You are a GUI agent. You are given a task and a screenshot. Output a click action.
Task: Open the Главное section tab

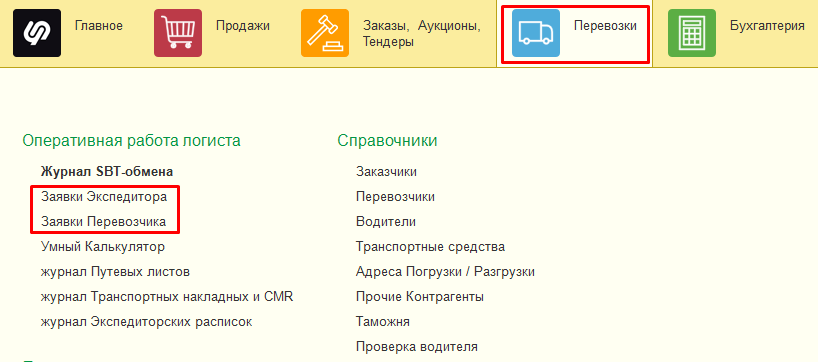click(x=99, y=26)
